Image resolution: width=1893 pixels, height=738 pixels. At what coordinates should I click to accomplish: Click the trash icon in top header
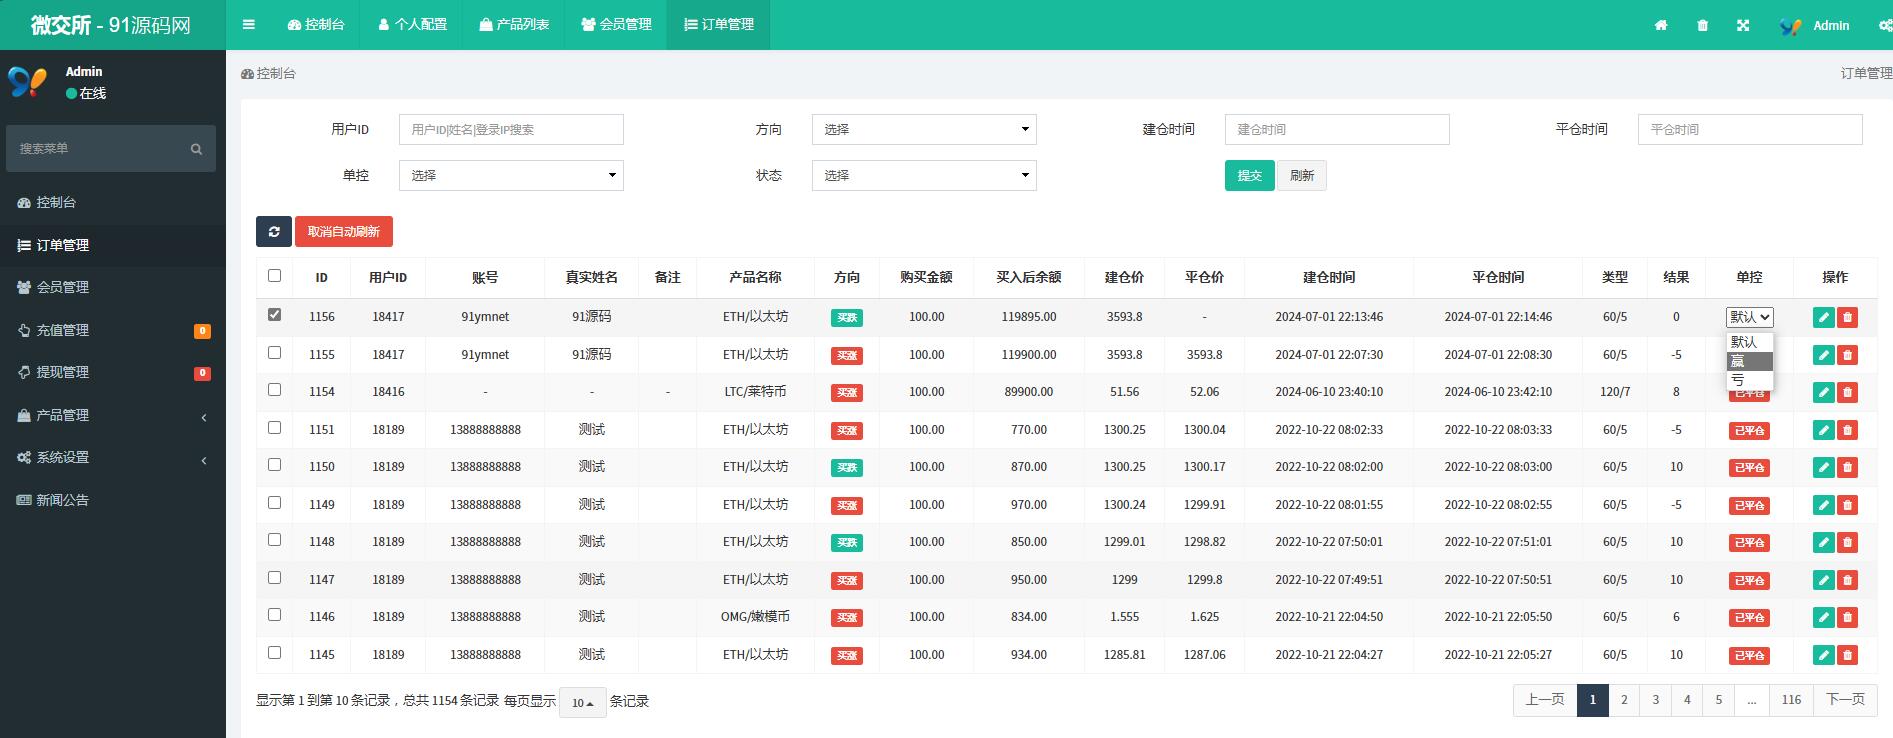(1703, 26)
